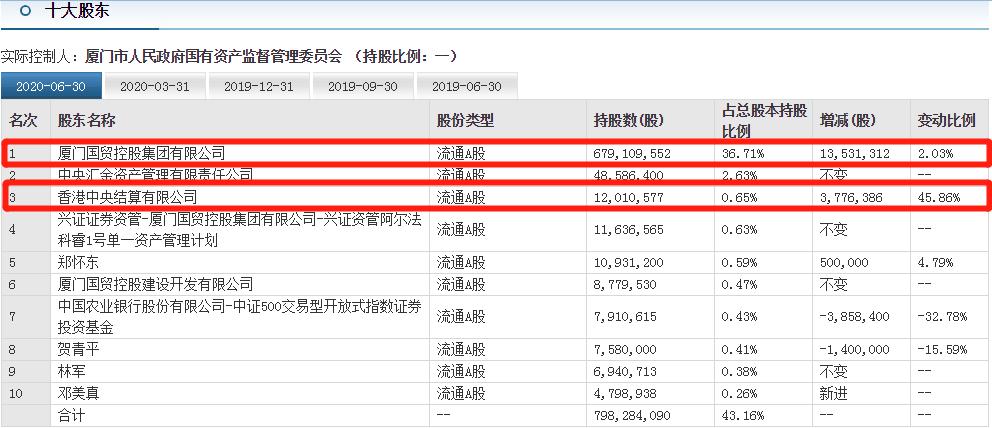Click the change value -3,858,400
The width and height of the screenshot is (992, 428).
point(854,317)
